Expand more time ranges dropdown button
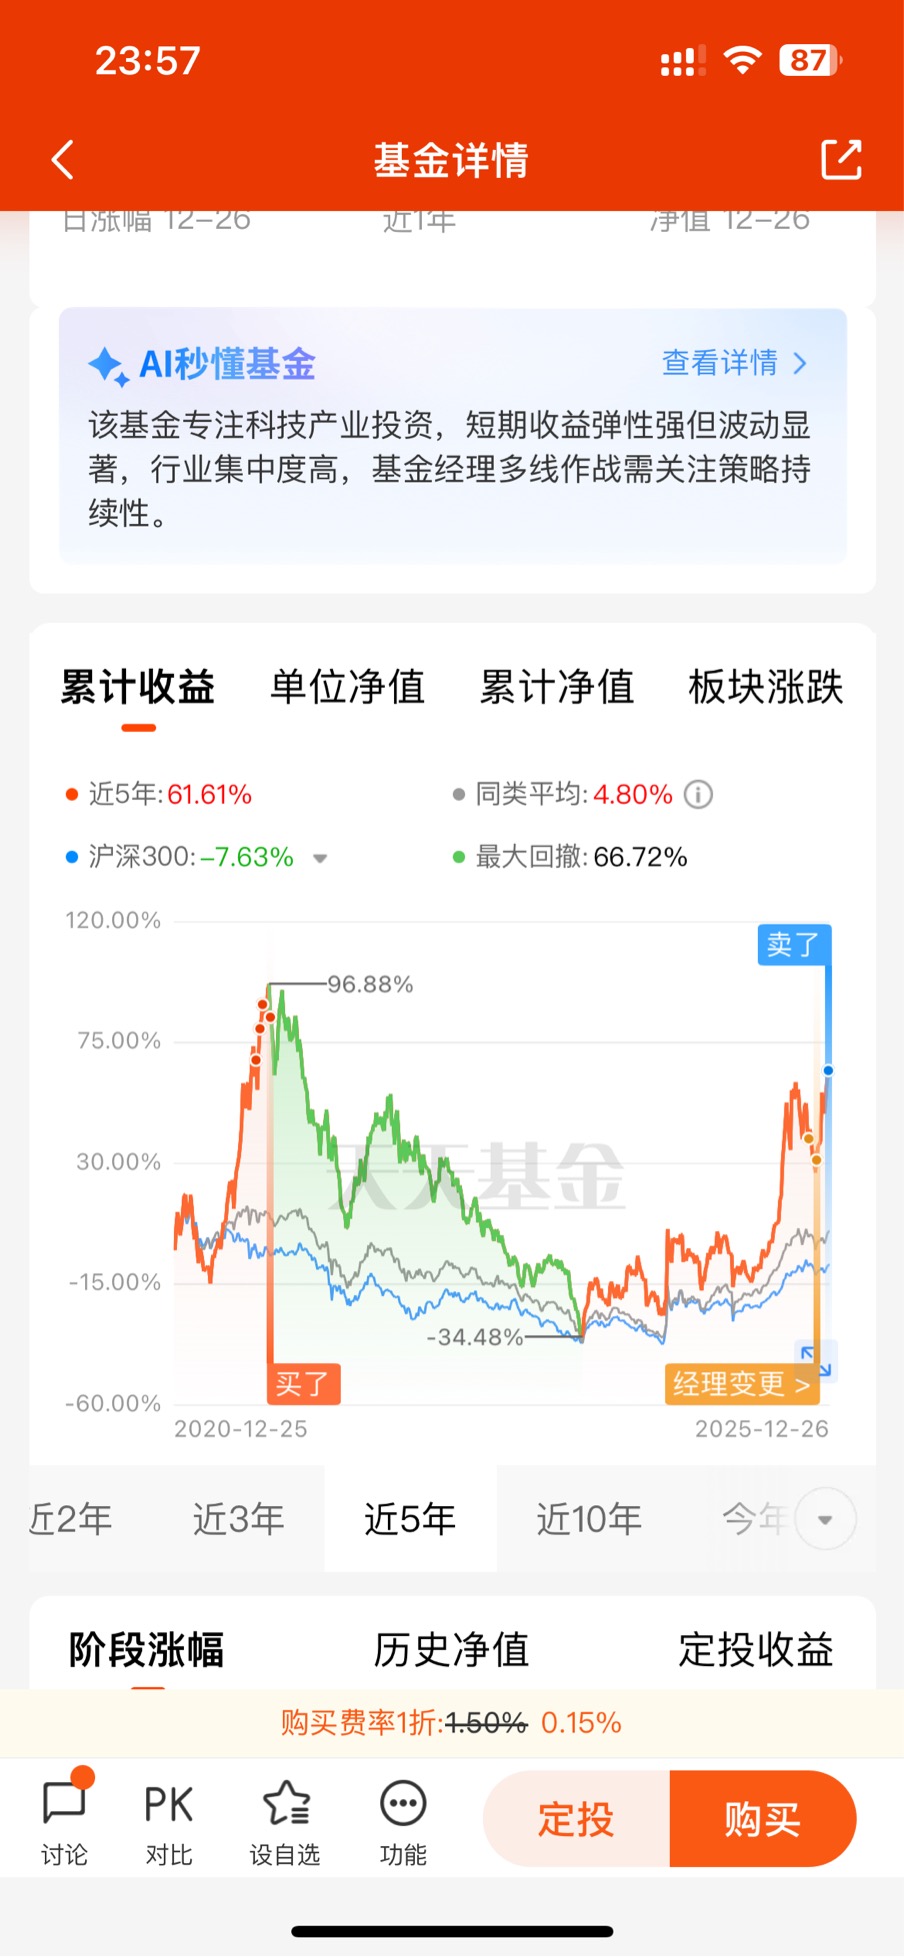Viewport: 904px width, 1957px height. tap(826, 1519)
